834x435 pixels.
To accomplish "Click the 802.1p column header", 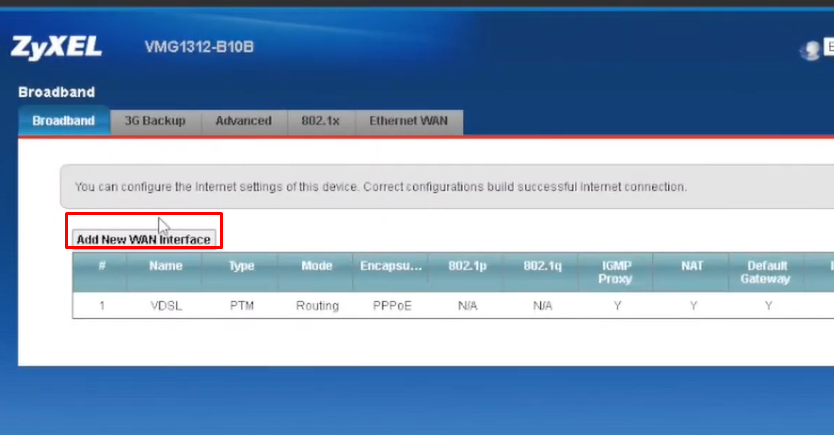I will [x=466, y=267].
